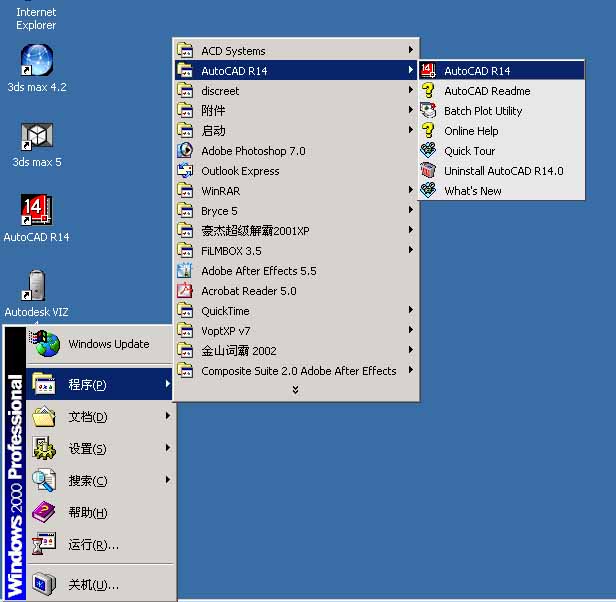Launch Adobe Photoshop 7.0 from menu text
Screen dimensions: 616x602
(x=253, y=151)
